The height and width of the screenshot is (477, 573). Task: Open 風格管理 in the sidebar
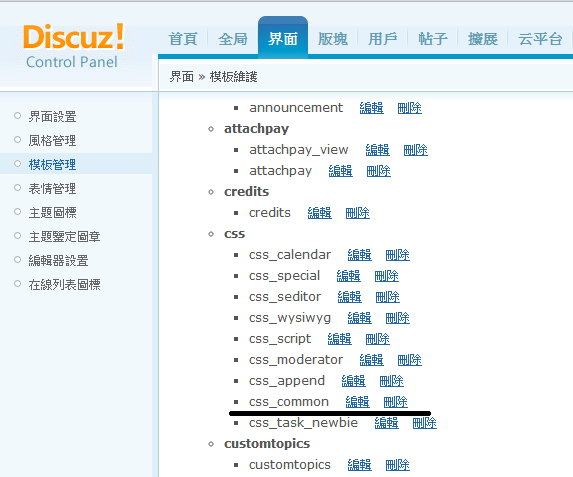pyautogui.click(x=52, y=140)
